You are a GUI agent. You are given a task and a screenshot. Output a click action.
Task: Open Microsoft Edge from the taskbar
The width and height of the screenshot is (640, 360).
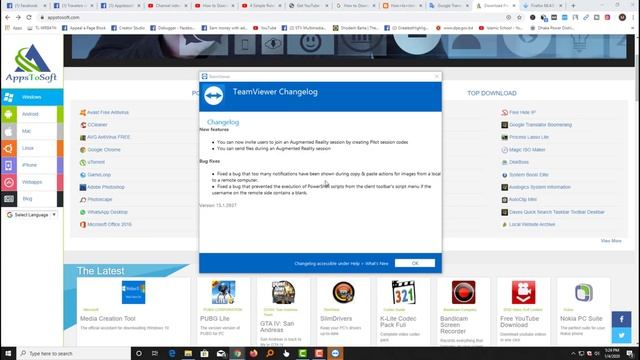pos(172,353)
